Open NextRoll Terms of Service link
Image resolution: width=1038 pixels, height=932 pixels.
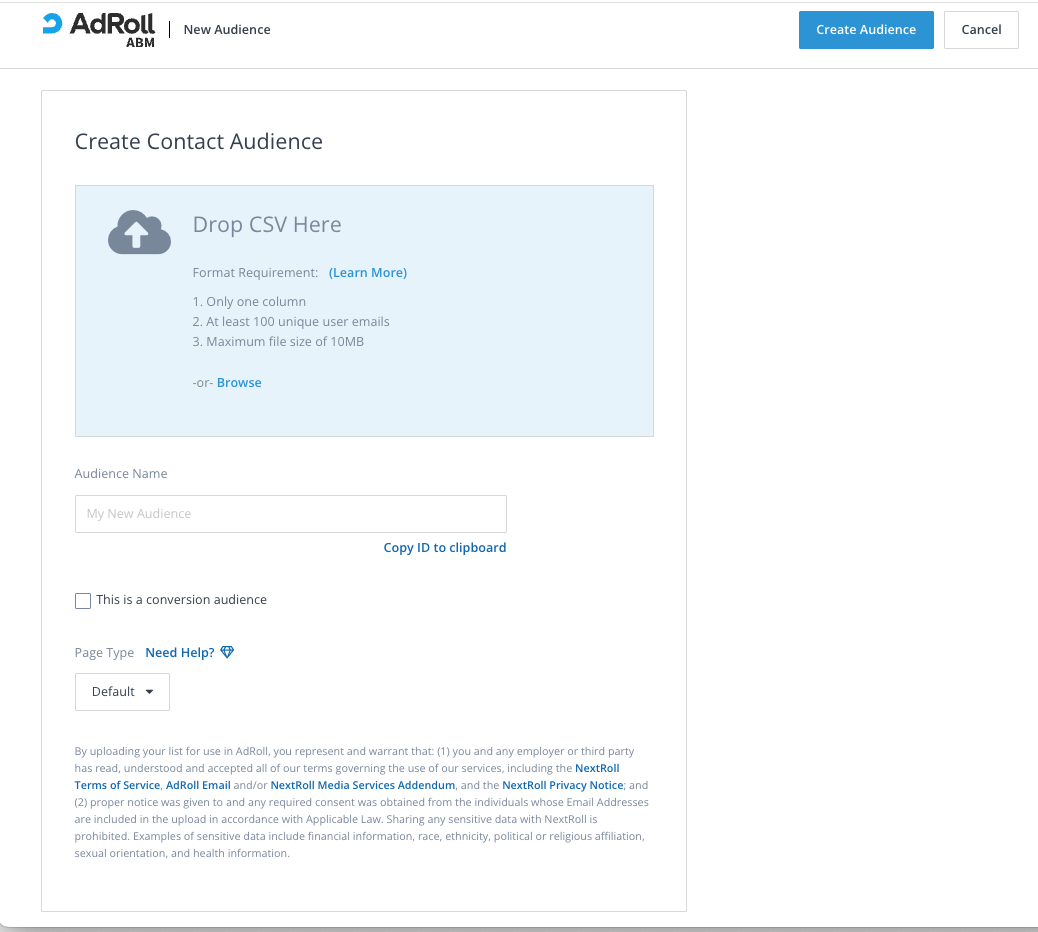(117, 785)
